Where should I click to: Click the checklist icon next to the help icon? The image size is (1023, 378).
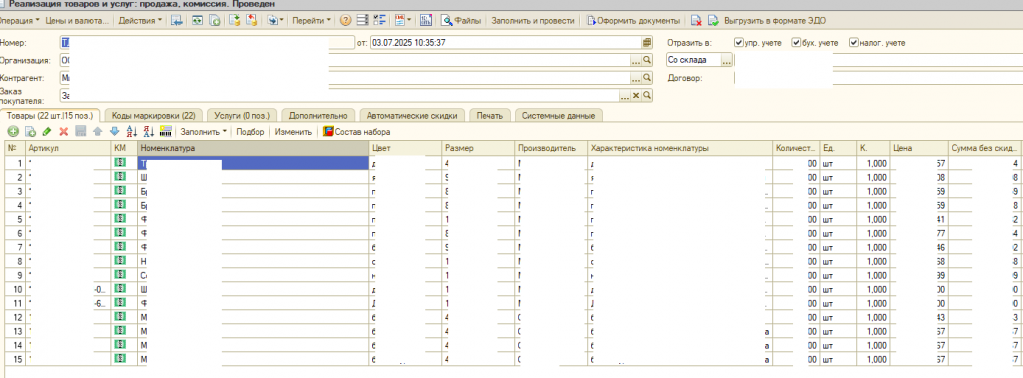pyautogui.click(x=380, y=20)
